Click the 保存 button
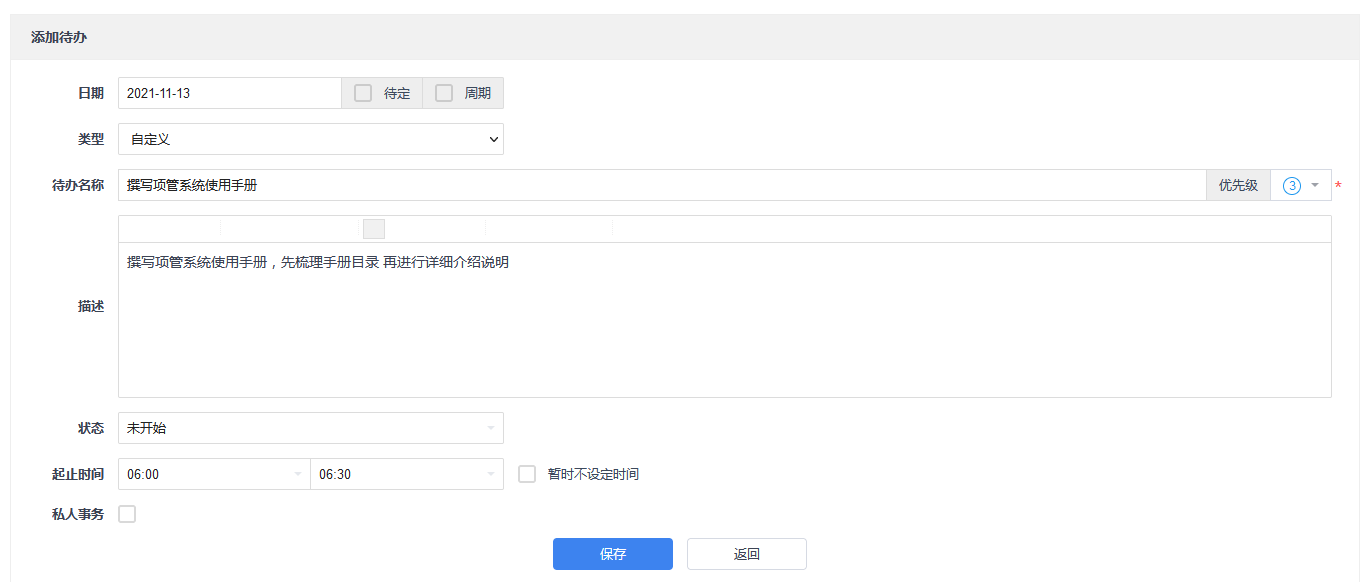The image size is (1372, 582). point(612,554)
